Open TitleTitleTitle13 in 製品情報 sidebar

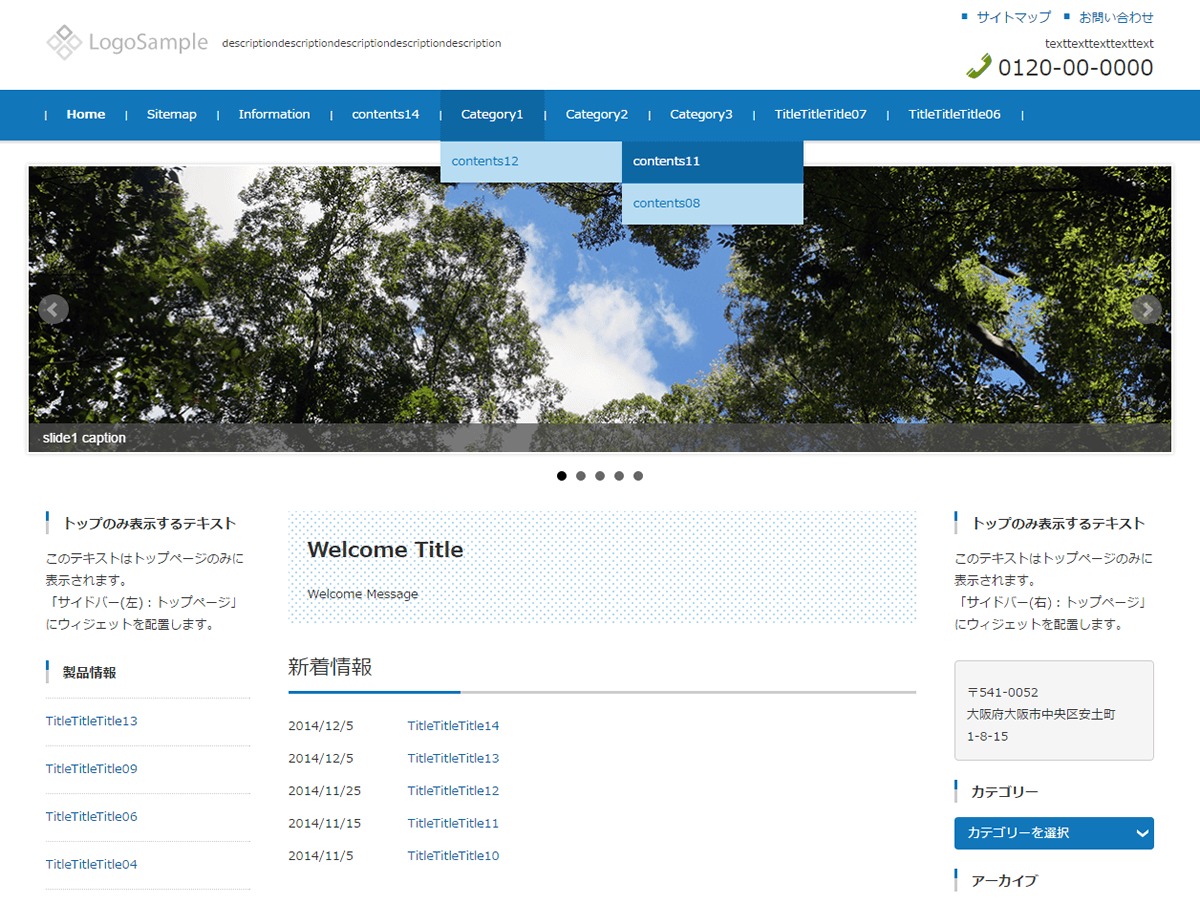92,721
